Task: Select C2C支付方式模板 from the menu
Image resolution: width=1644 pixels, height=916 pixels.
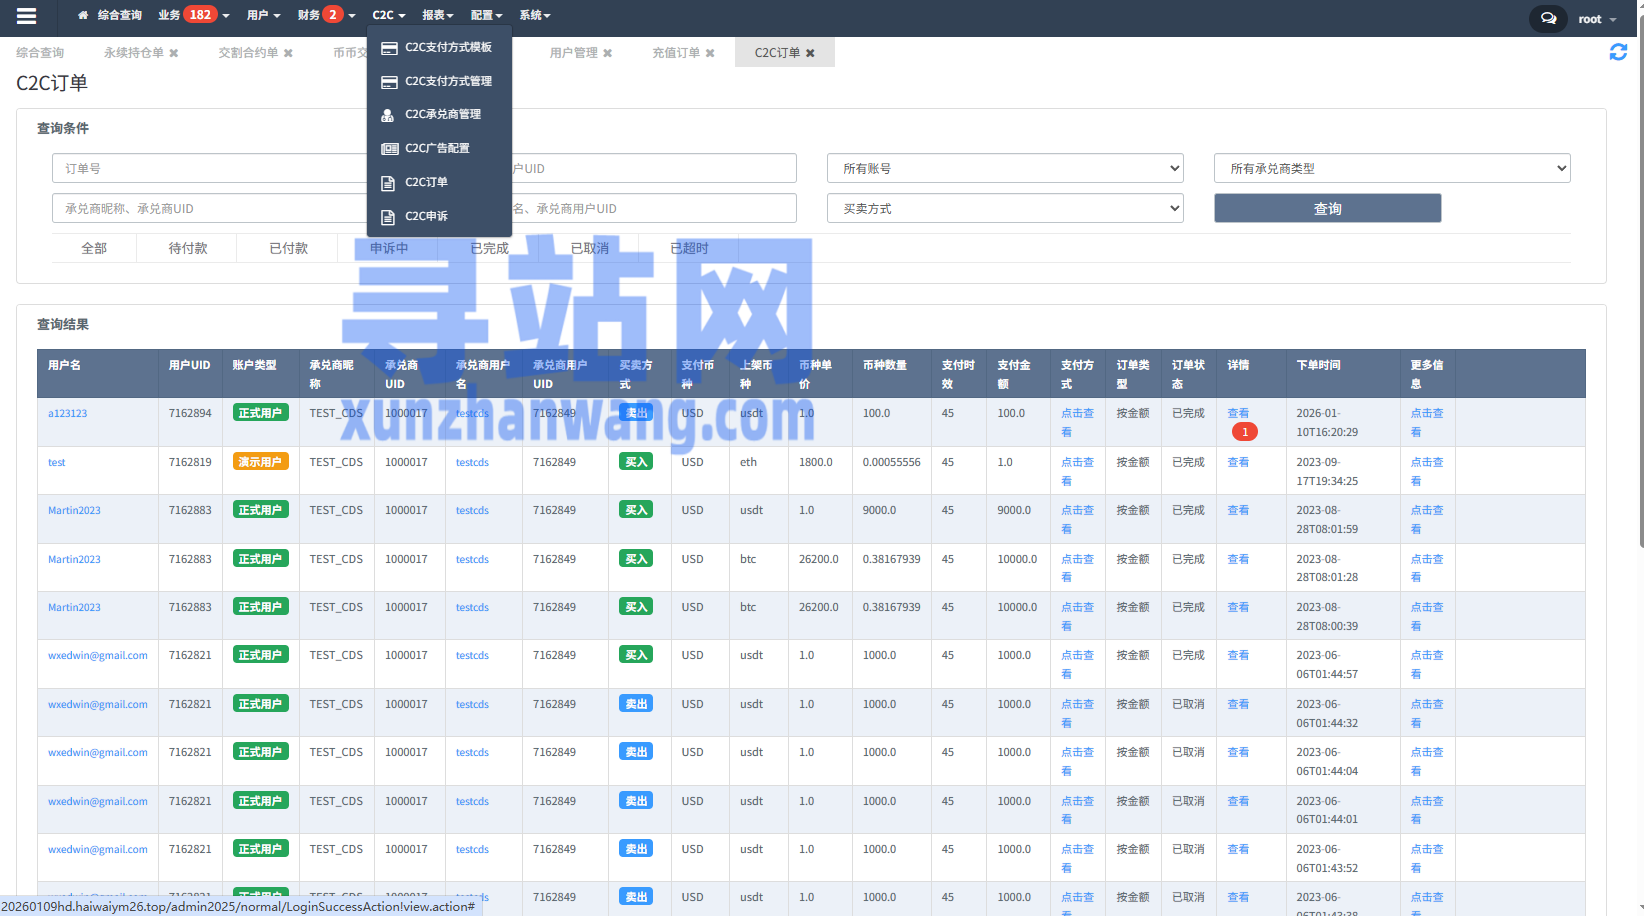Action: coord(447,47)
